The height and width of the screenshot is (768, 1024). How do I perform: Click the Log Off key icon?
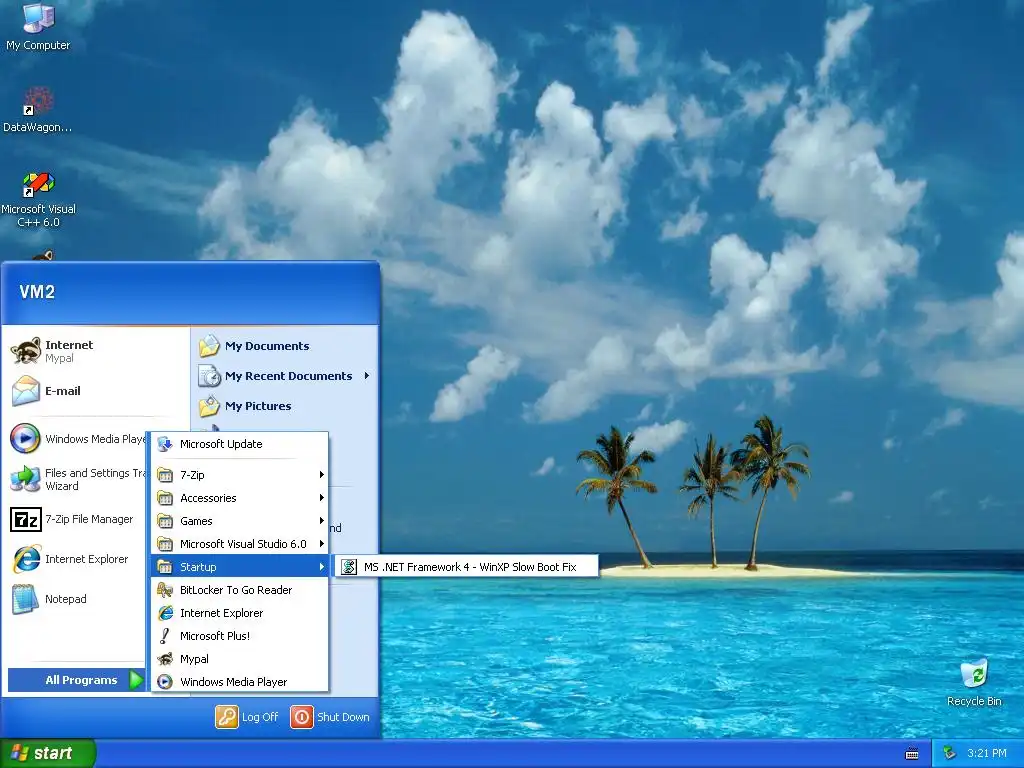(x=227, y=716)
